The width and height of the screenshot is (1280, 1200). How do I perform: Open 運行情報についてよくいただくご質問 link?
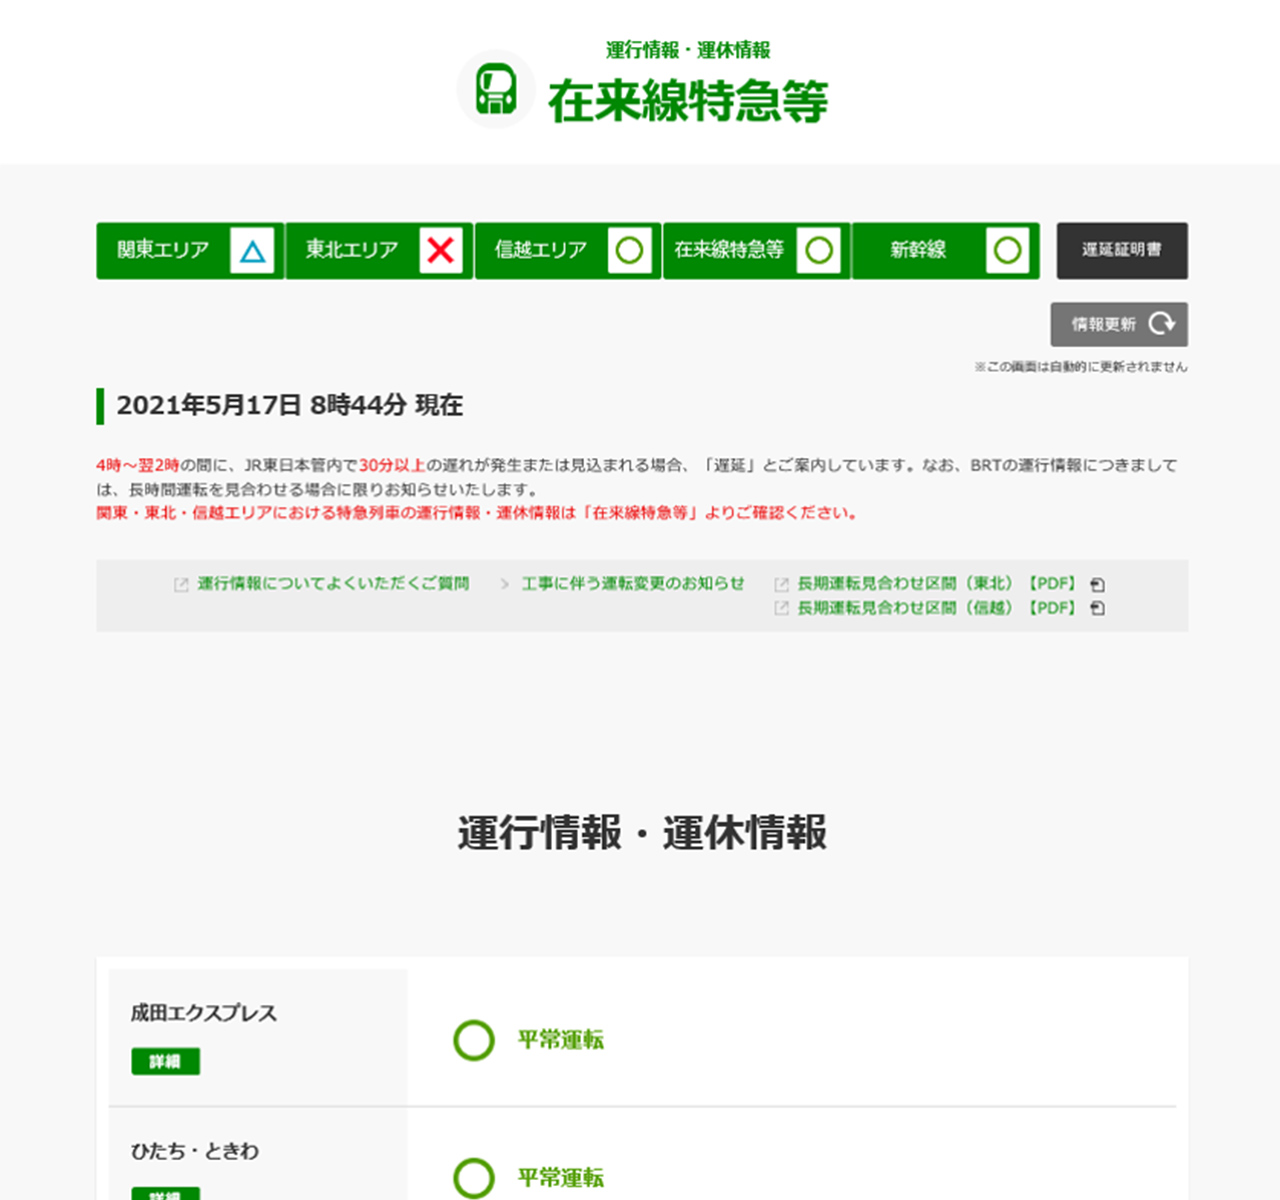coord(333,584)
